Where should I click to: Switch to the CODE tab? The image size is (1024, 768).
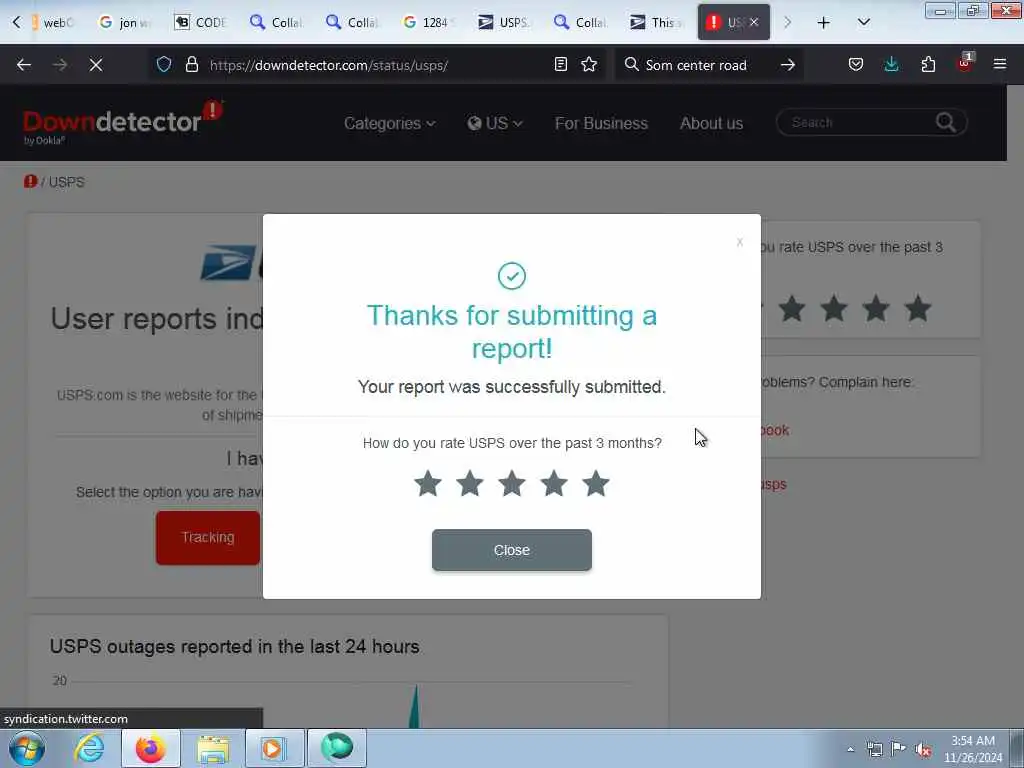tap(200, 22)
